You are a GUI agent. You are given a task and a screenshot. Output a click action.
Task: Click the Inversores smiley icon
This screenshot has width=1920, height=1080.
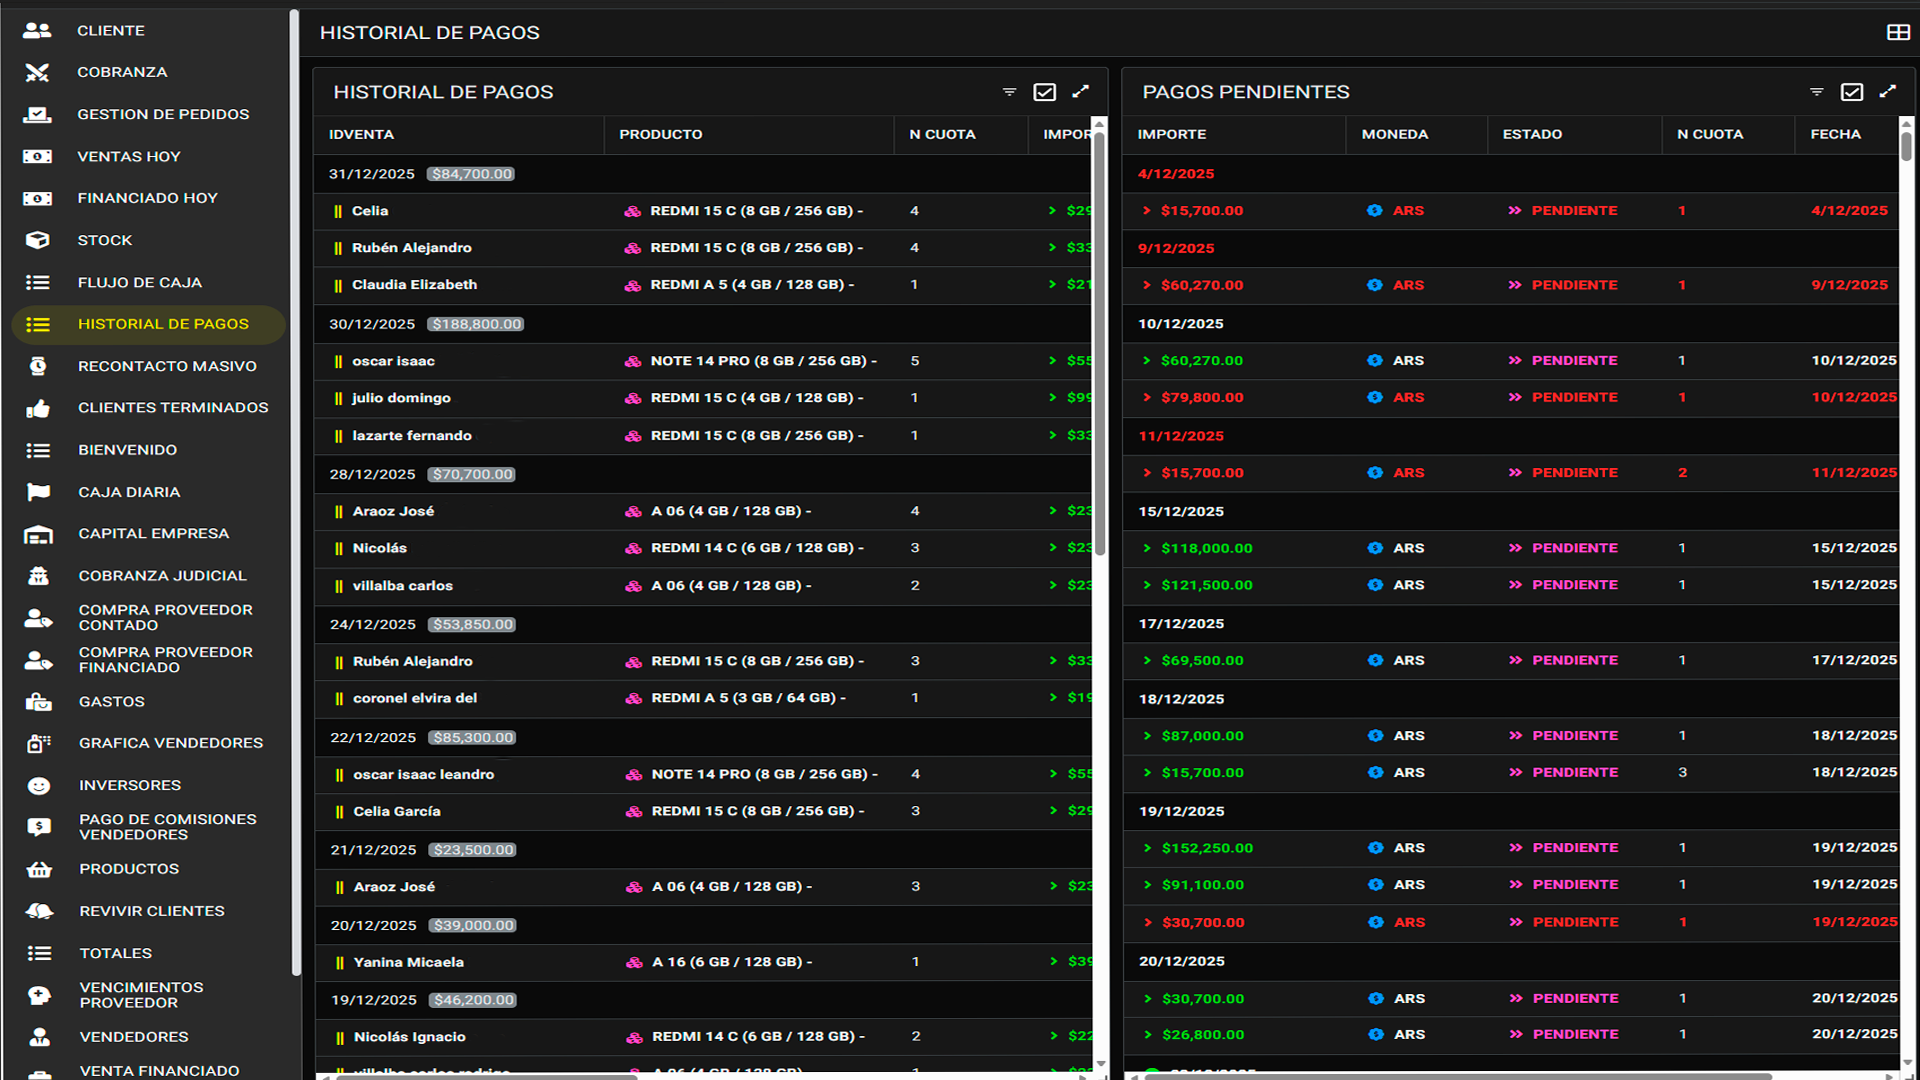click(x=38, y=785)
